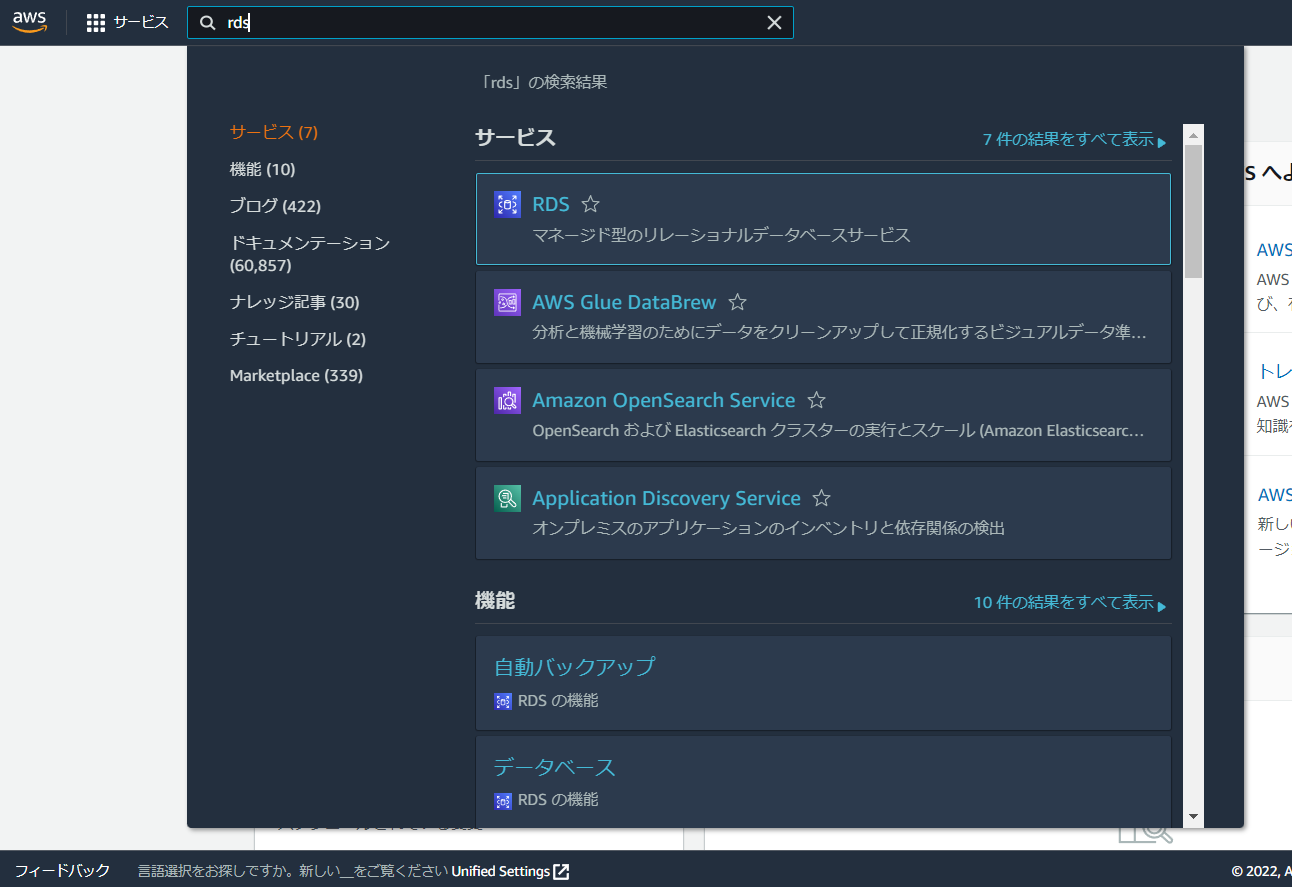Viewport: 1292px width, 887px height.
Task: Favorite AWS Glue DataBrew with star
Action: 738,302
